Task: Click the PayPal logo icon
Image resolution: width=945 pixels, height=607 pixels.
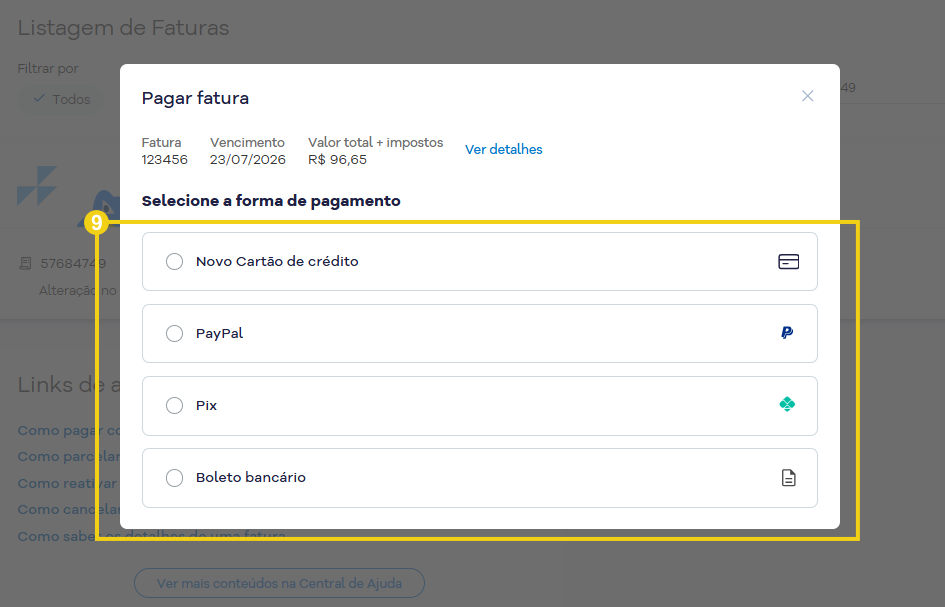Action: point(787,333)
